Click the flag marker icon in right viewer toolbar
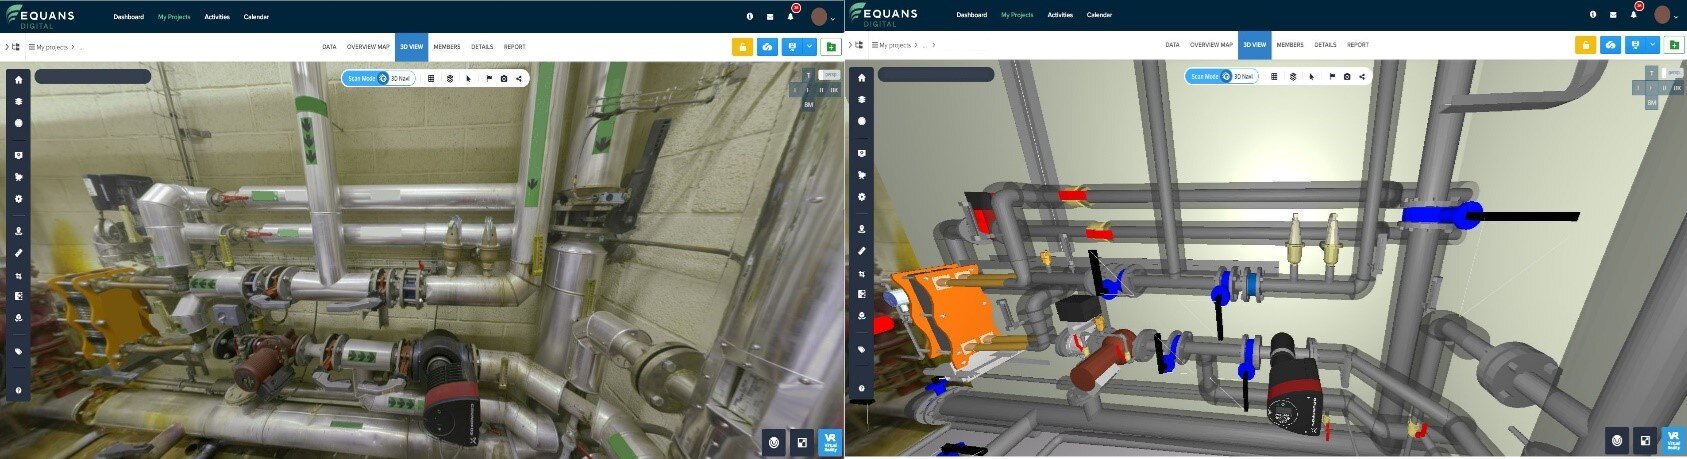The height and width of the screenshot is (459, 1687). click(1332, 77)
